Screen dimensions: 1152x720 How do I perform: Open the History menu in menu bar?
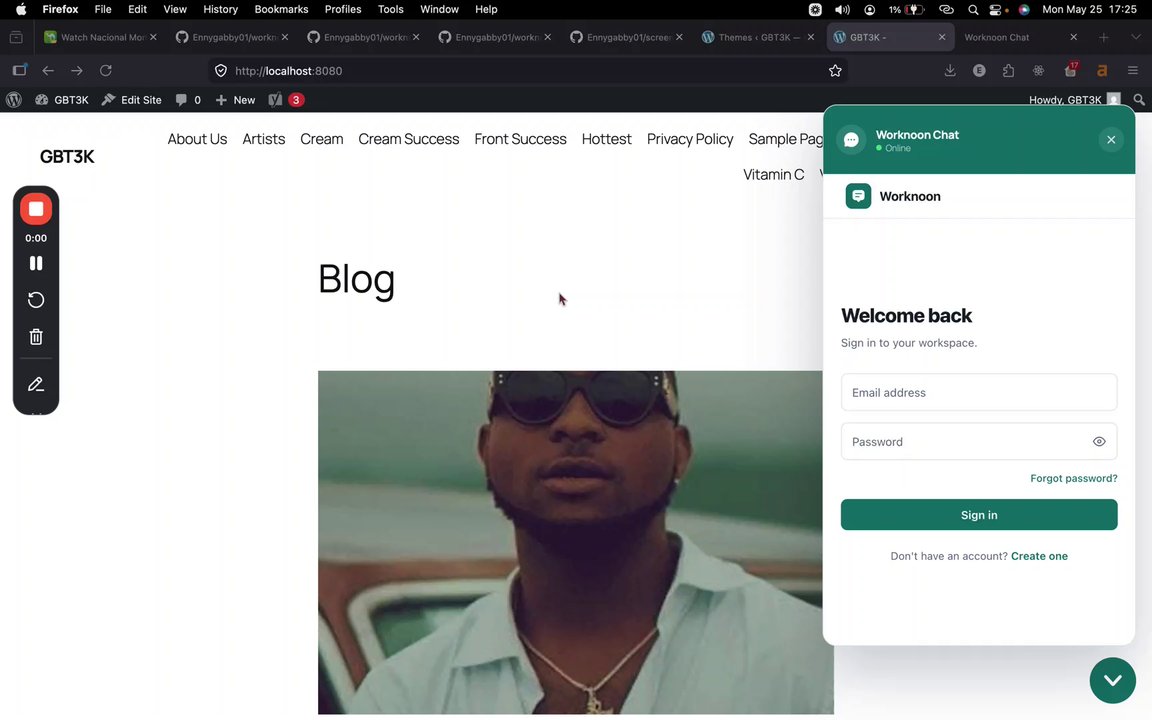[220, 9]
